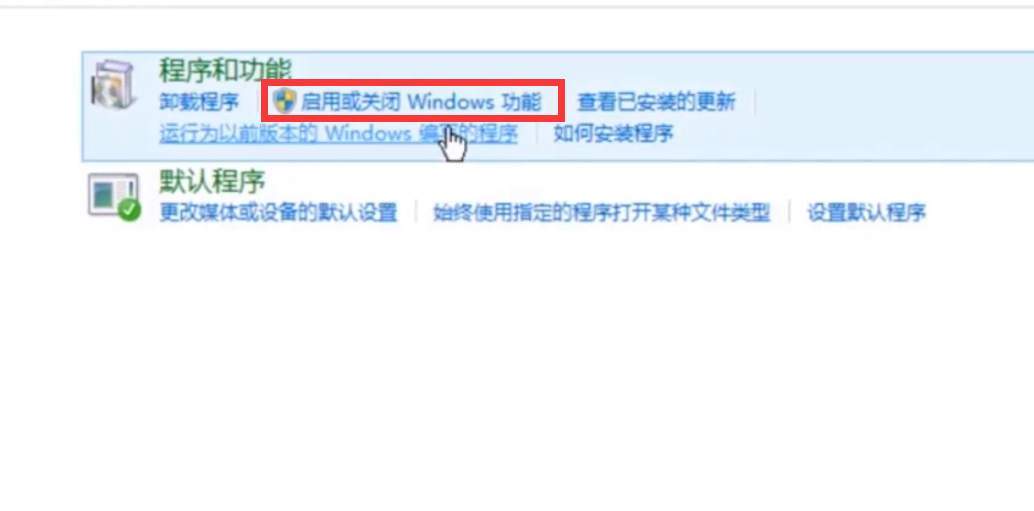Open the 程序和功能 software box icon

(113, 85)
